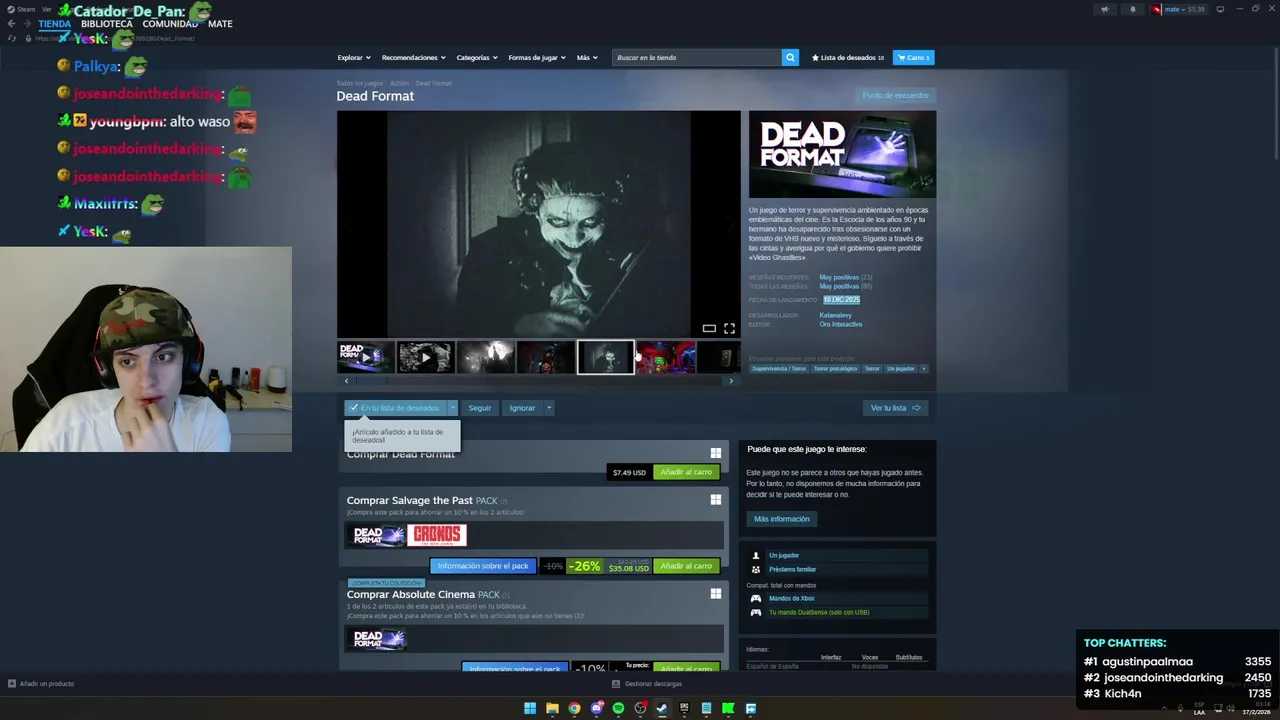Click the Mandos de Xbox link

pos(791,598)
